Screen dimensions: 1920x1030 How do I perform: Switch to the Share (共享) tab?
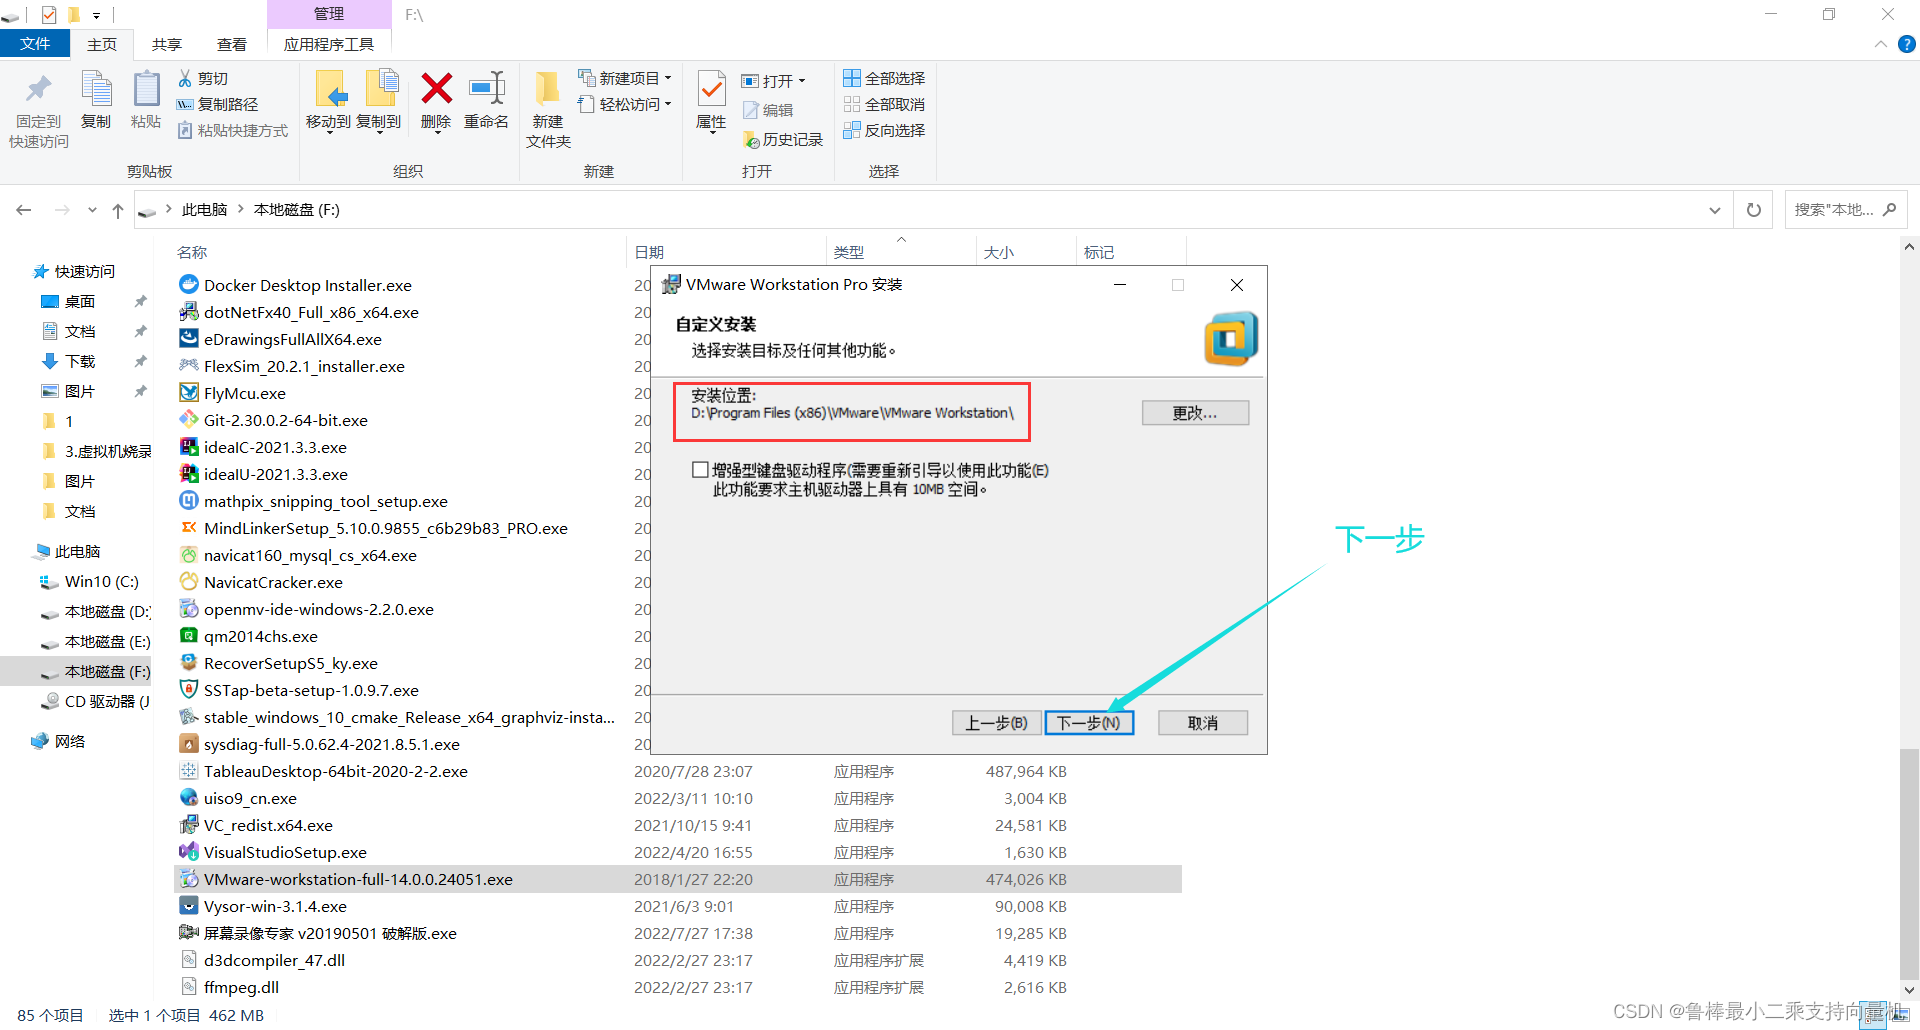pos(167,44)
